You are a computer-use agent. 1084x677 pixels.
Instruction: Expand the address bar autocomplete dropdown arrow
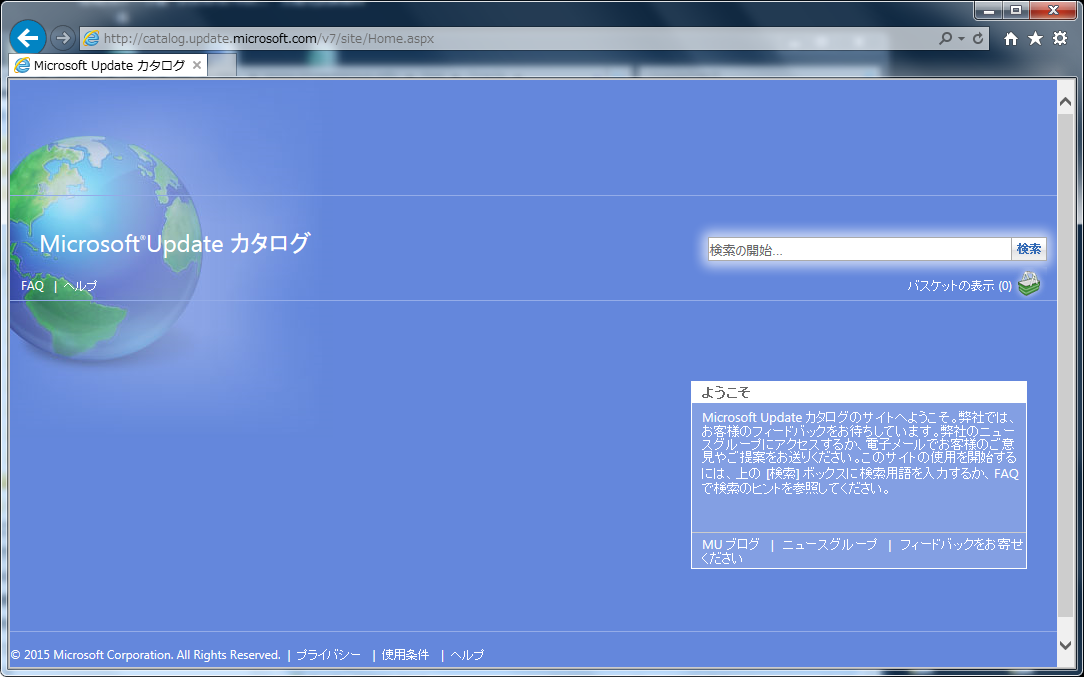(x=962, y=38)
